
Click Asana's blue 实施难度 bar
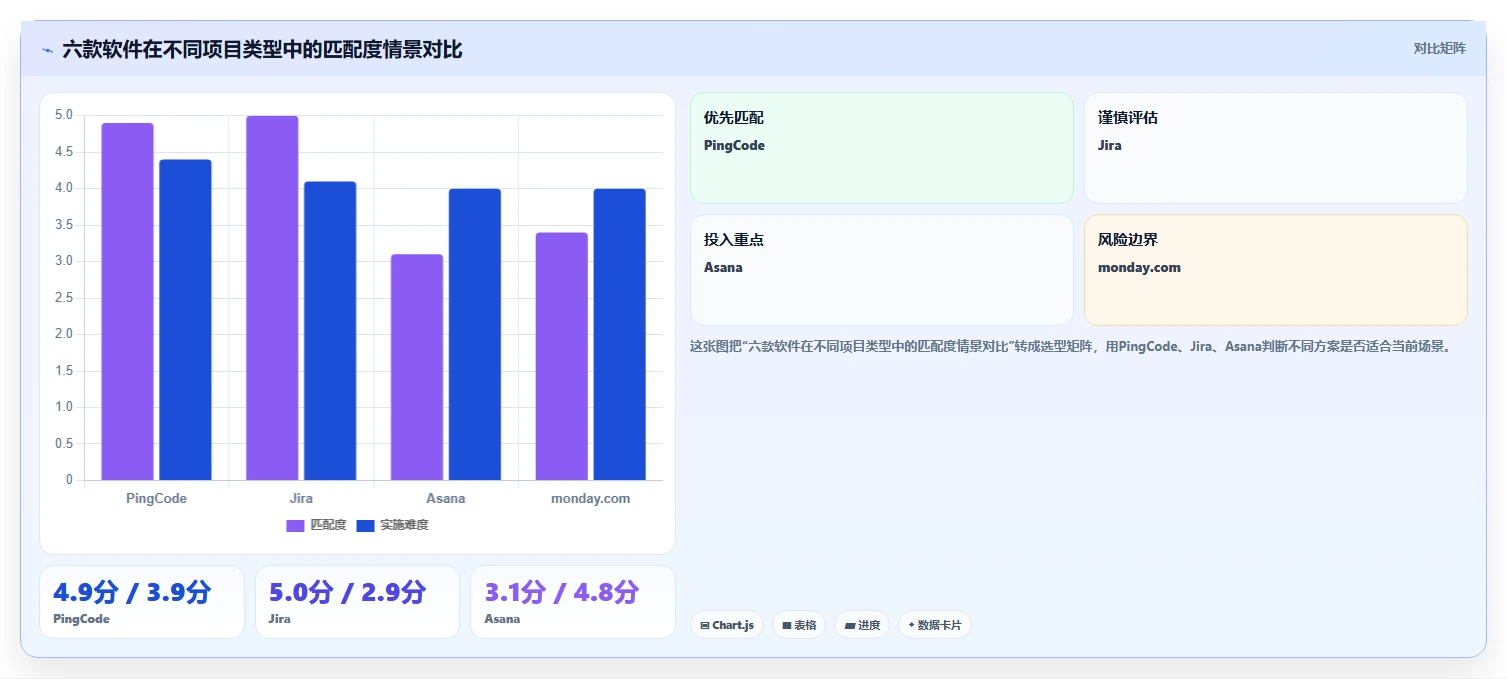(x=475, y=334)
